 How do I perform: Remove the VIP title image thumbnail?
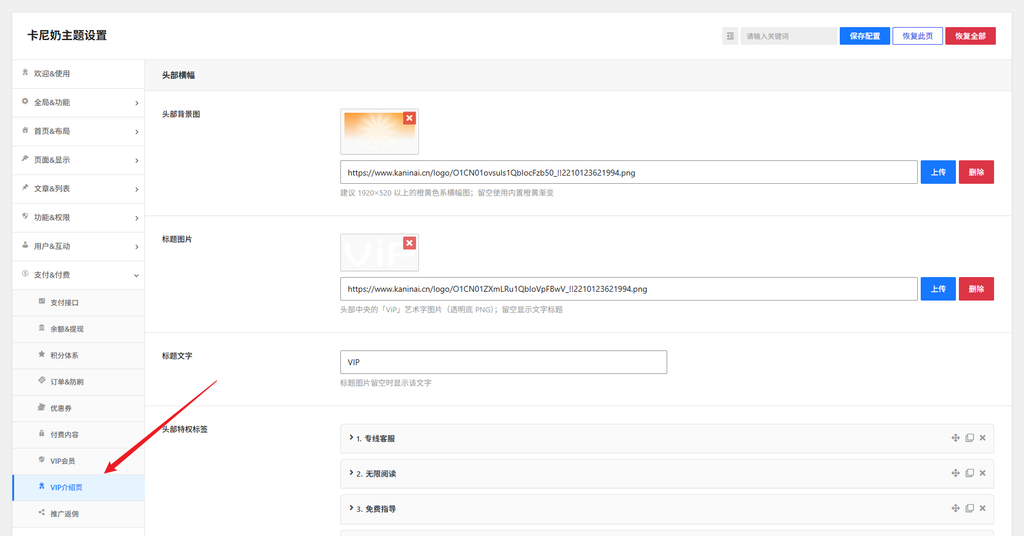pos(409,243)
